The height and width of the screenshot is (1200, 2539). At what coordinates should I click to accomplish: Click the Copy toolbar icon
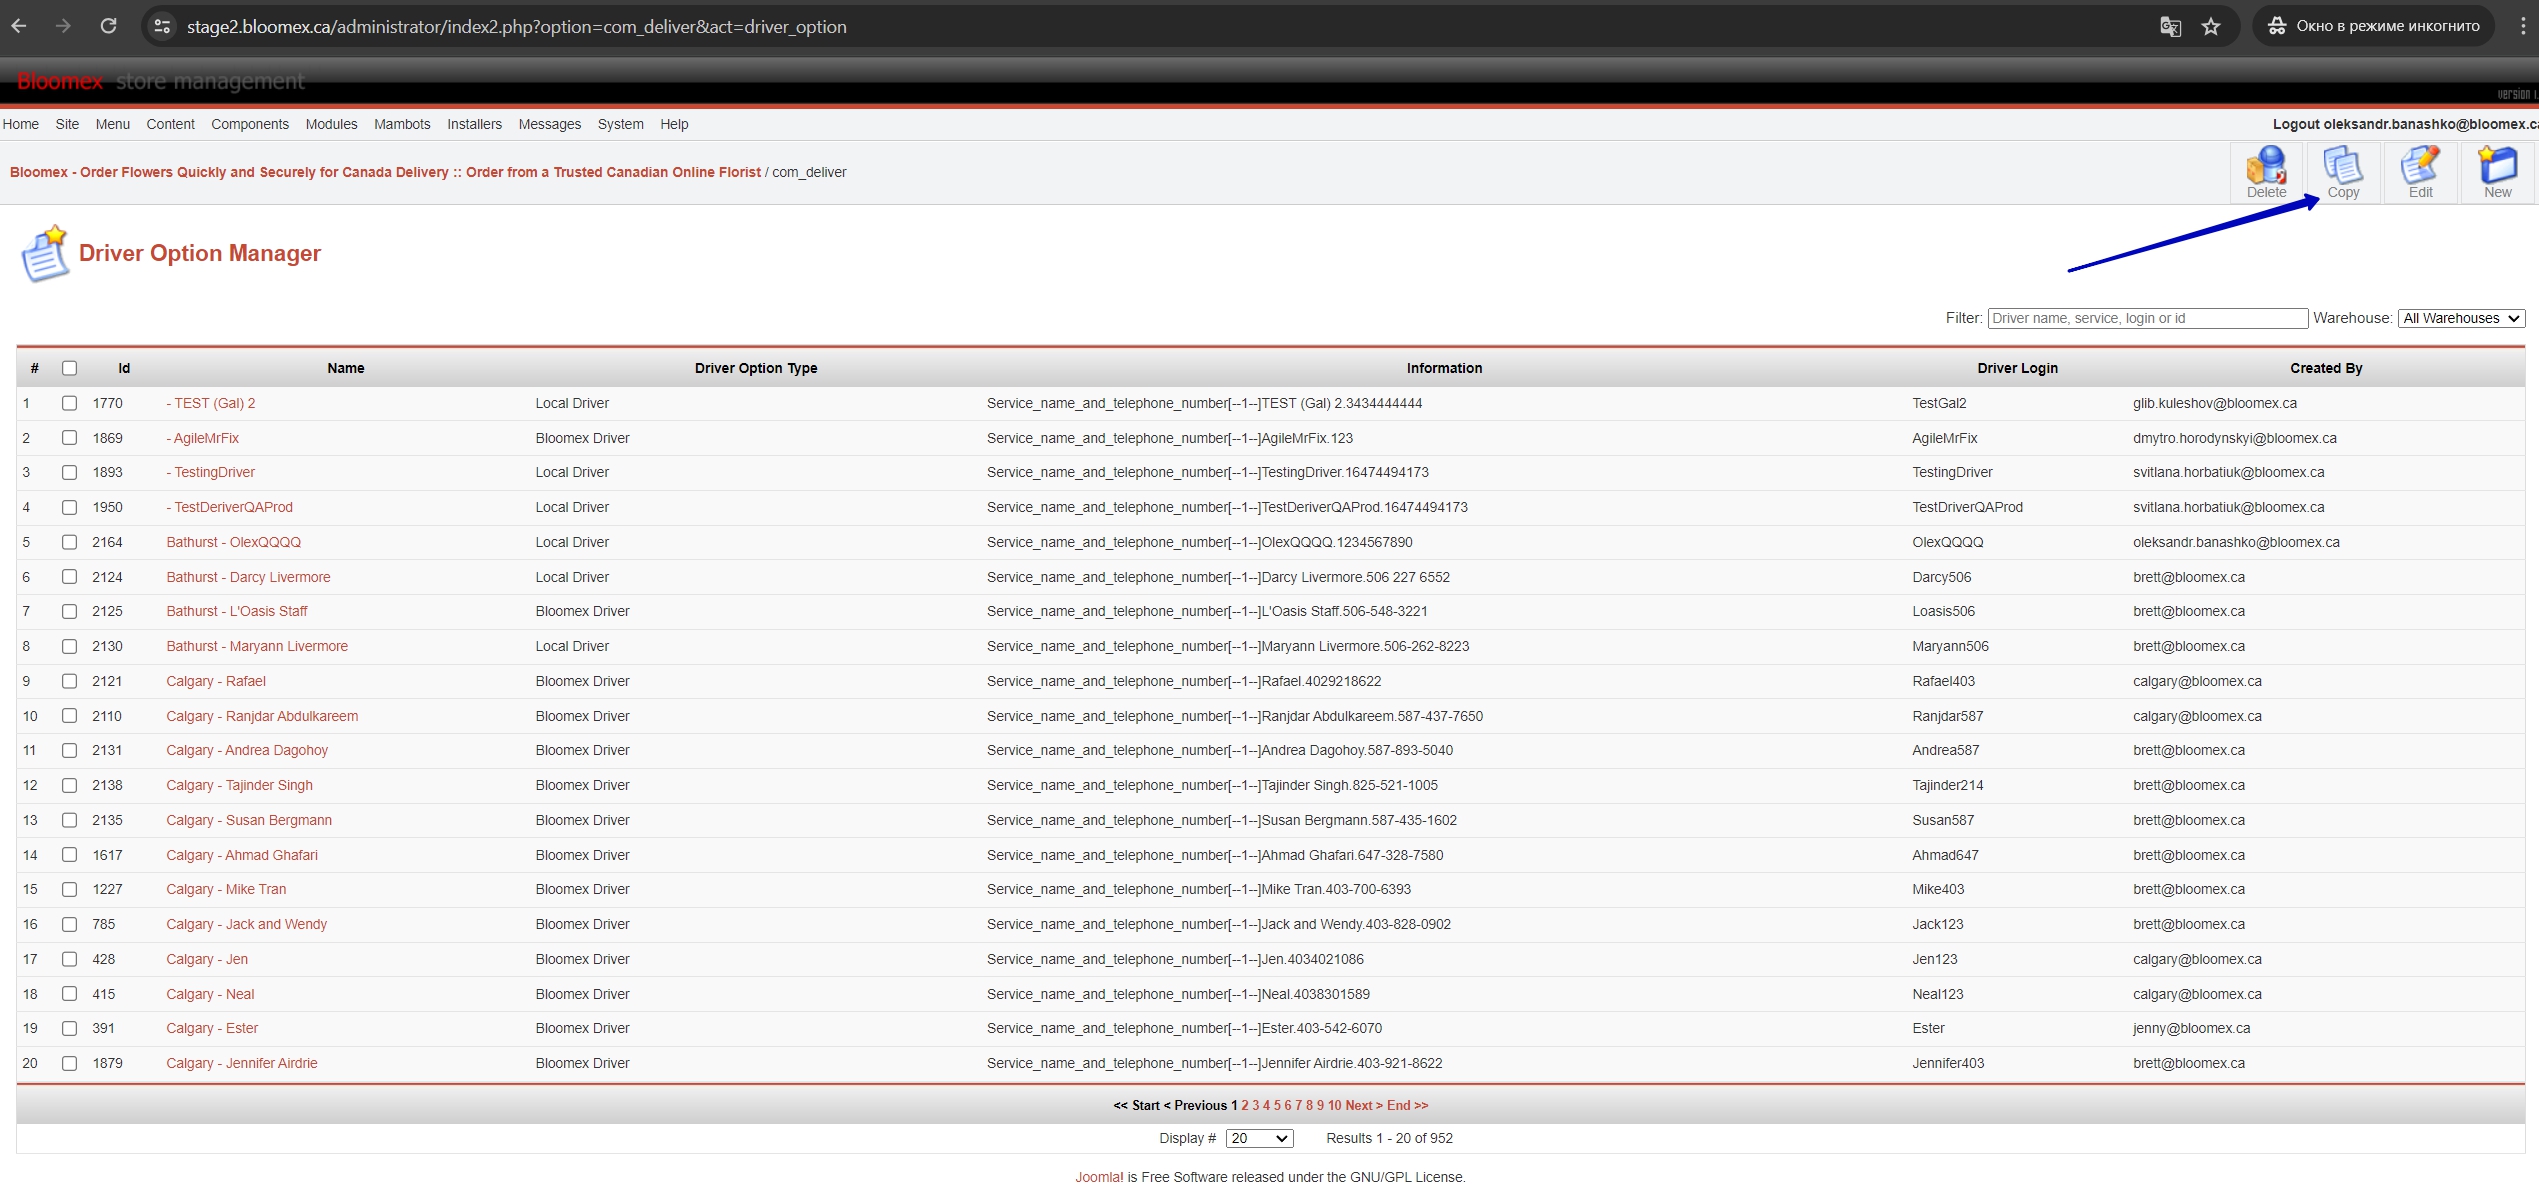(x=2343, y=173)
